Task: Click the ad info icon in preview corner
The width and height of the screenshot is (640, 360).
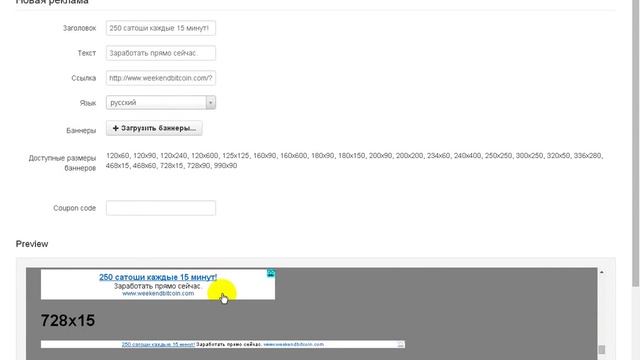Action: tap(271, 273)
